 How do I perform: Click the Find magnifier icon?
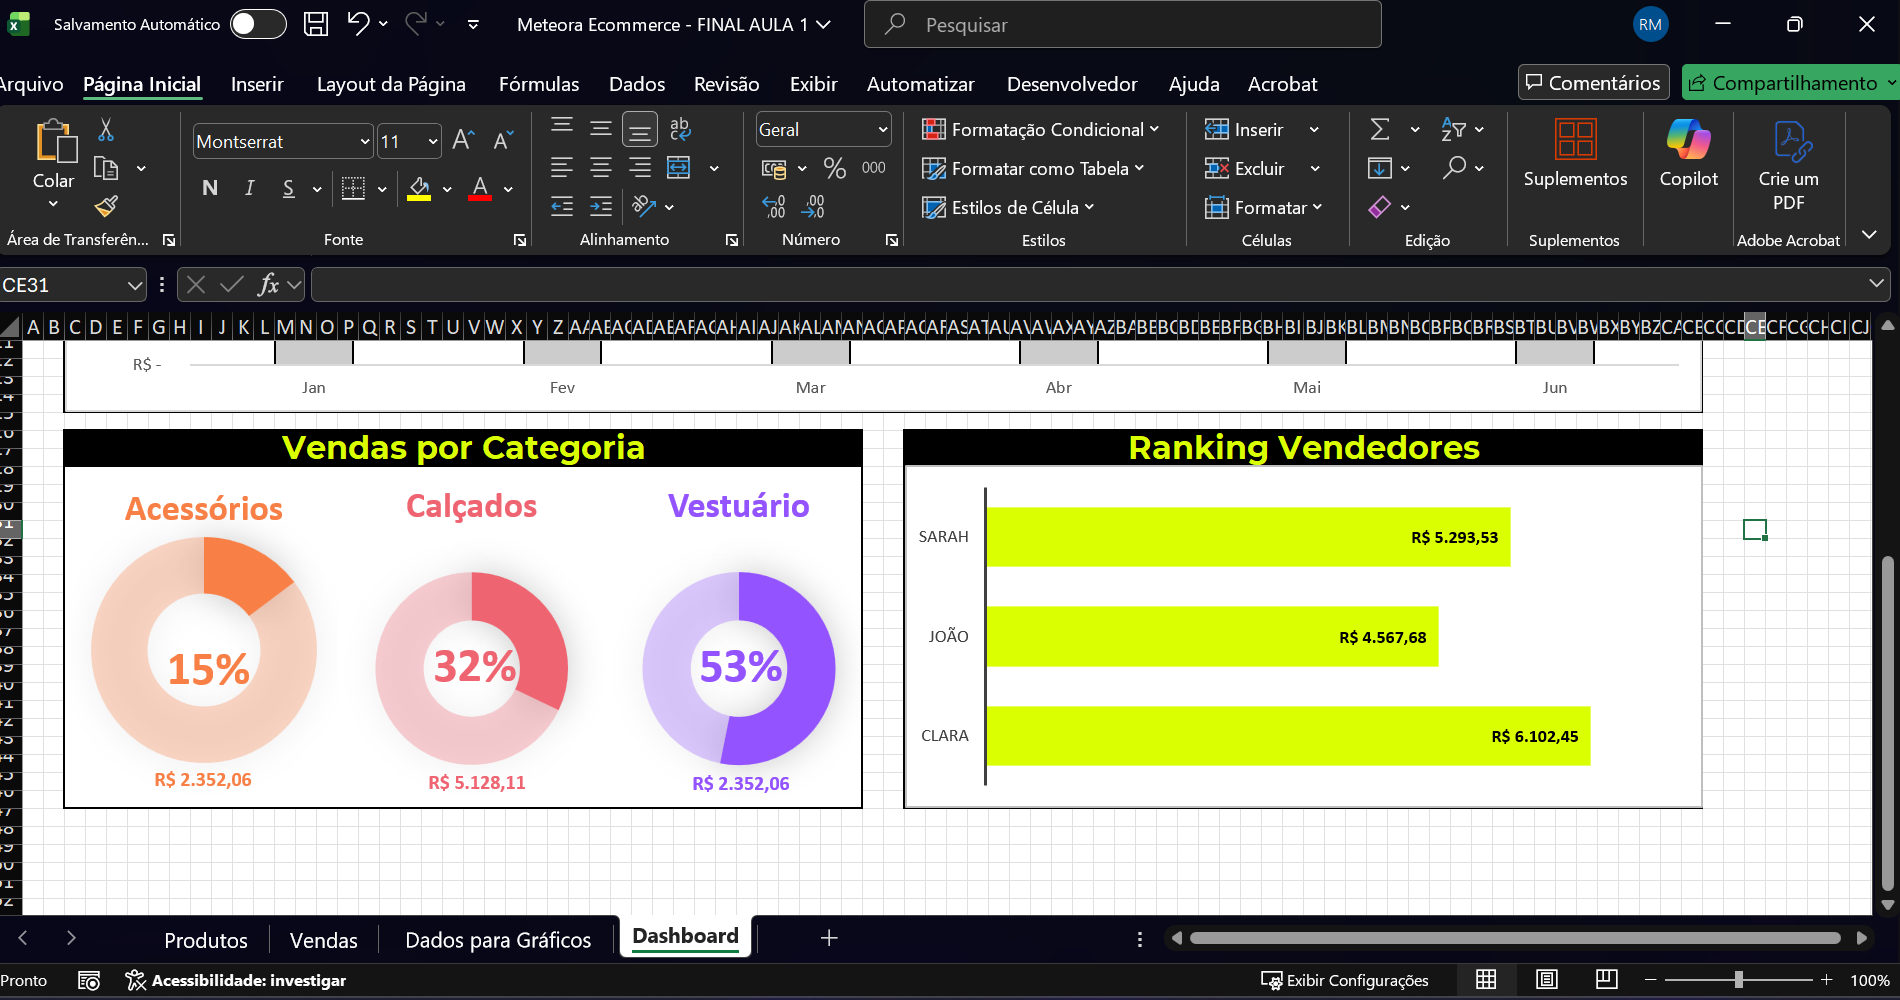coord(1454,168)
